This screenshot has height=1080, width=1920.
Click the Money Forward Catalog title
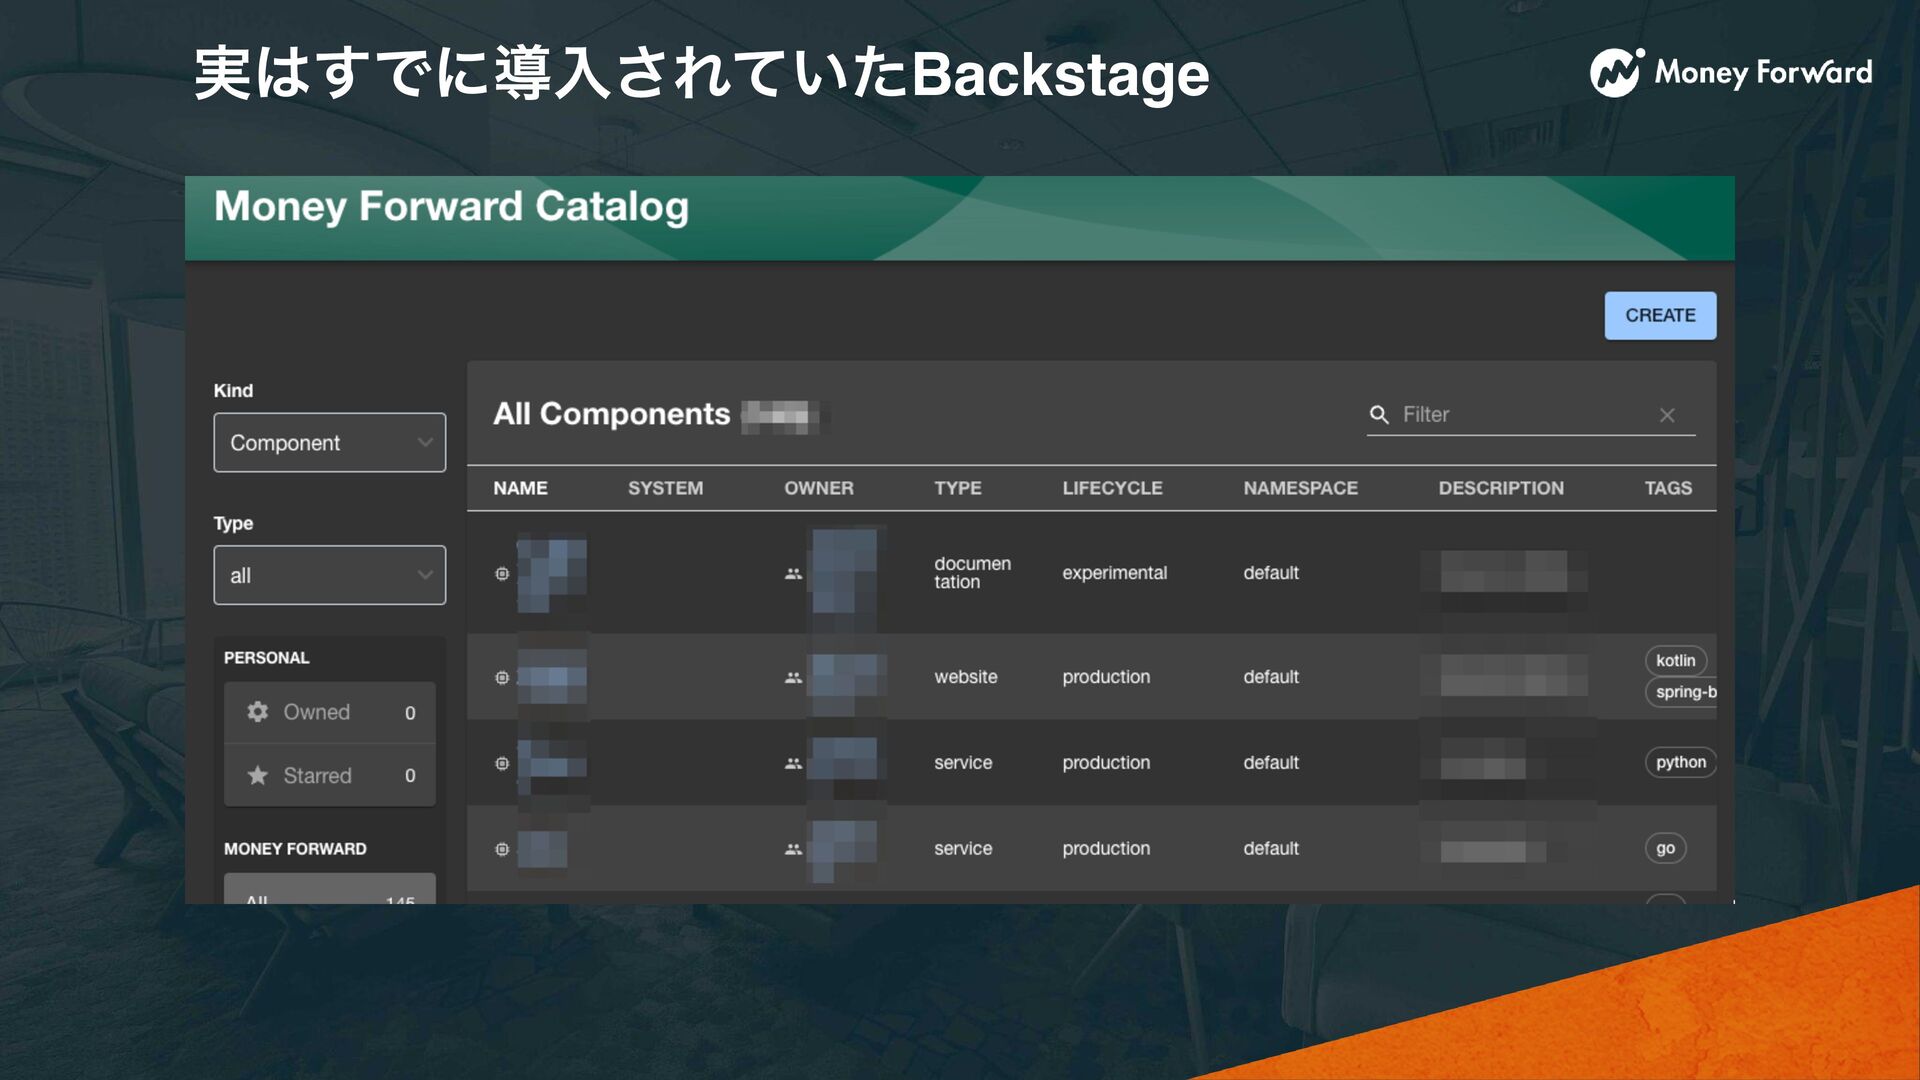[451, 207]
